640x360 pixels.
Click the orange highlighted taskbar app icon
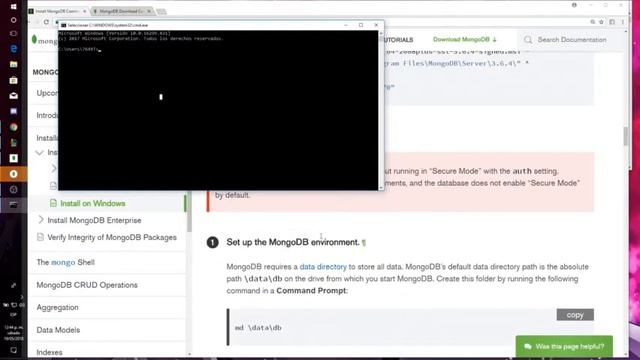pyautogui.click(x=13, y=174)
